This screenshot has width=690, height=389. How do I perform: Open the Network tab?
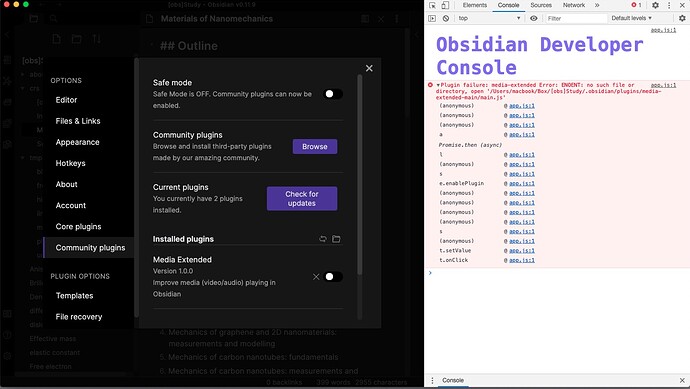tap(574, 5)
